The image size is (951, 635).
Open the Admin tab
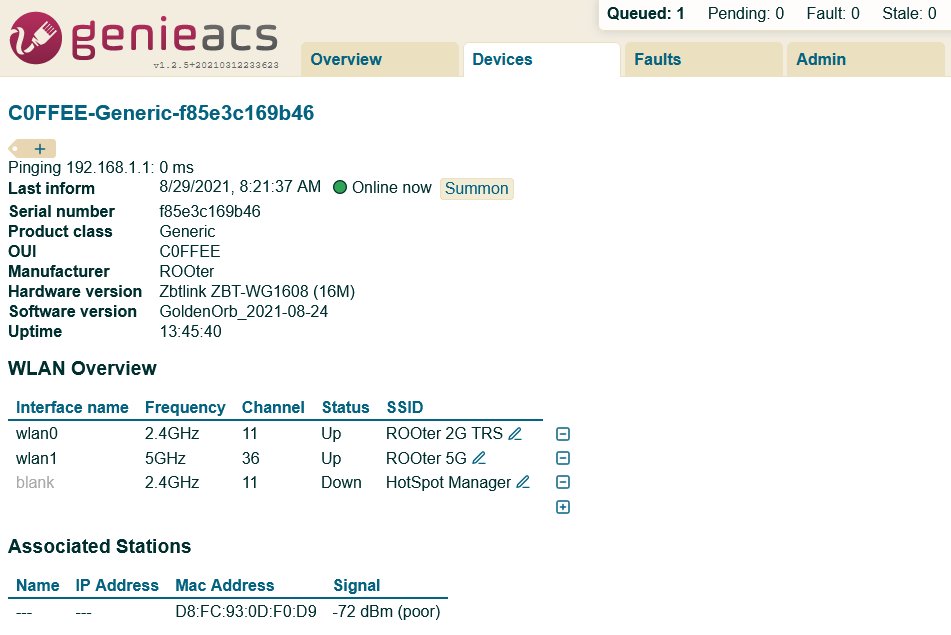[865, 59]
